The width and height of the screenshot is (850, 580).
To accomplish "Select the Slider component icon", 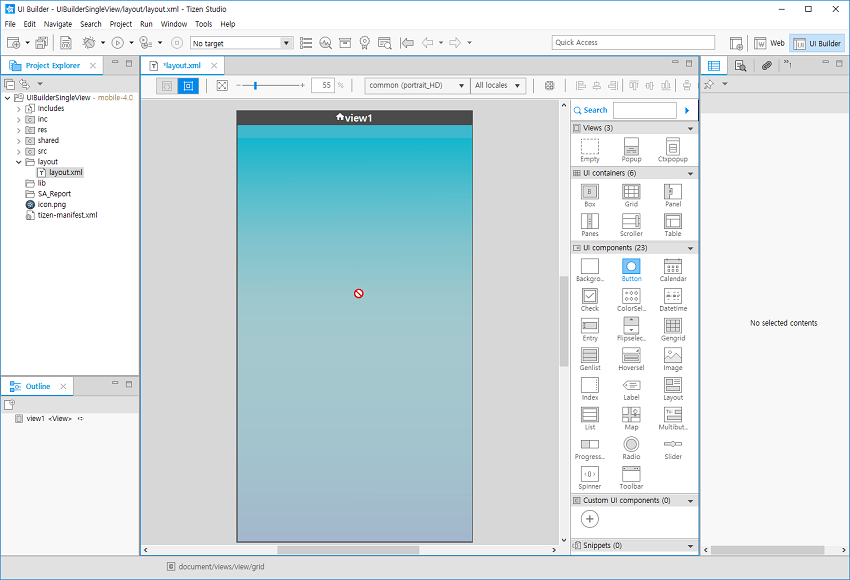I will point(673,444).
